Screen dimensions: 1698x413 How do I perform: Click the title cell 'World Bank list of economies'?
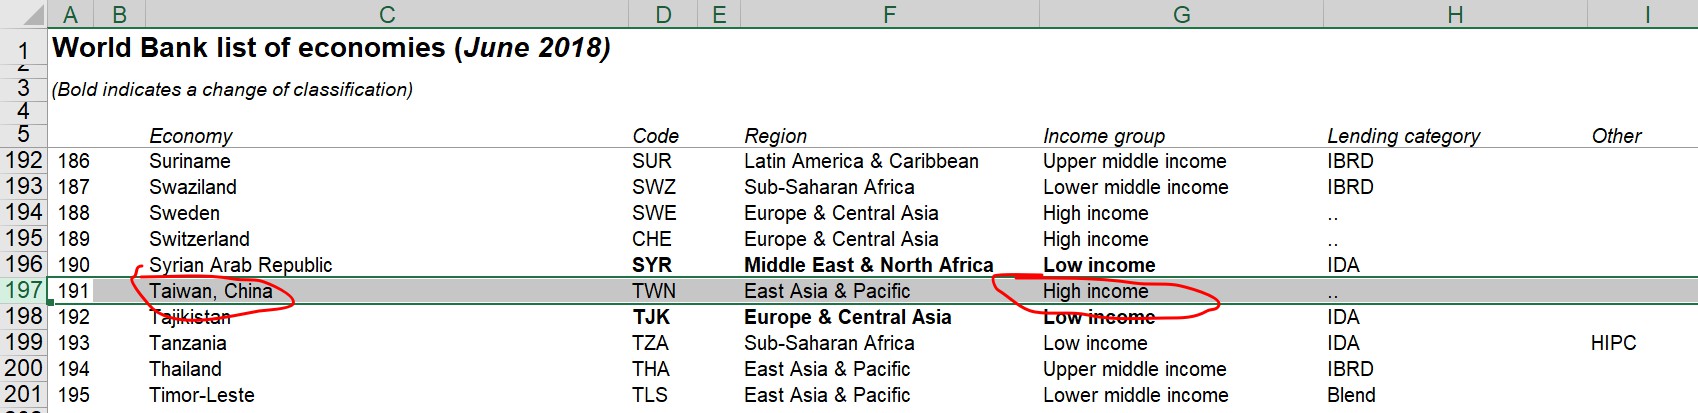[331, 47]
